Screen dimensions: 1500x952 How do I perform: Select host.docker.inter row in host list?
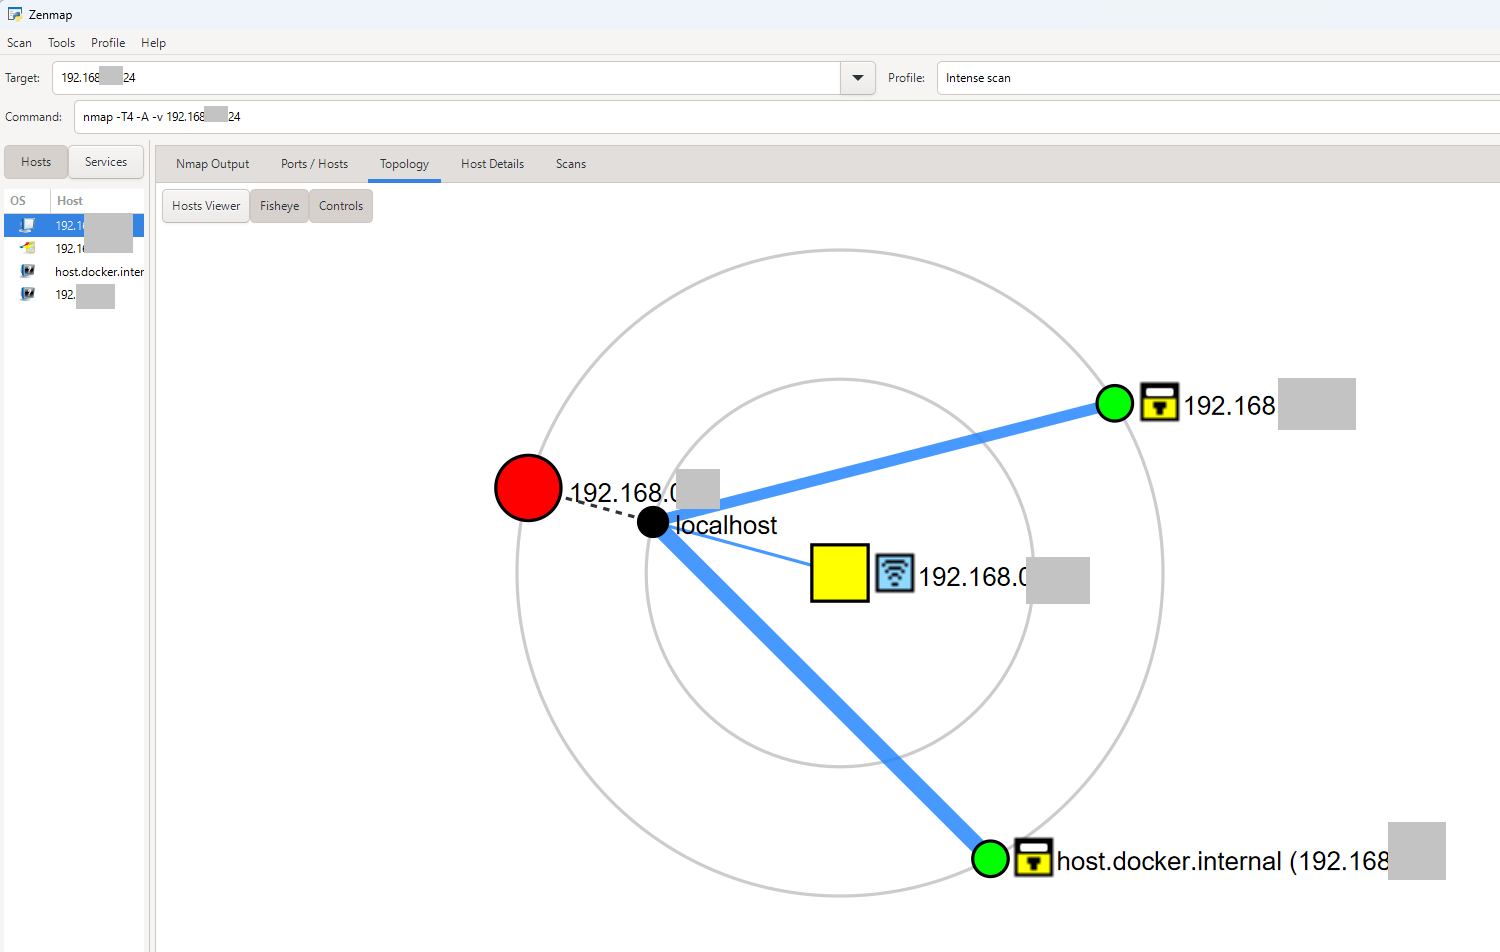(74, 271)
